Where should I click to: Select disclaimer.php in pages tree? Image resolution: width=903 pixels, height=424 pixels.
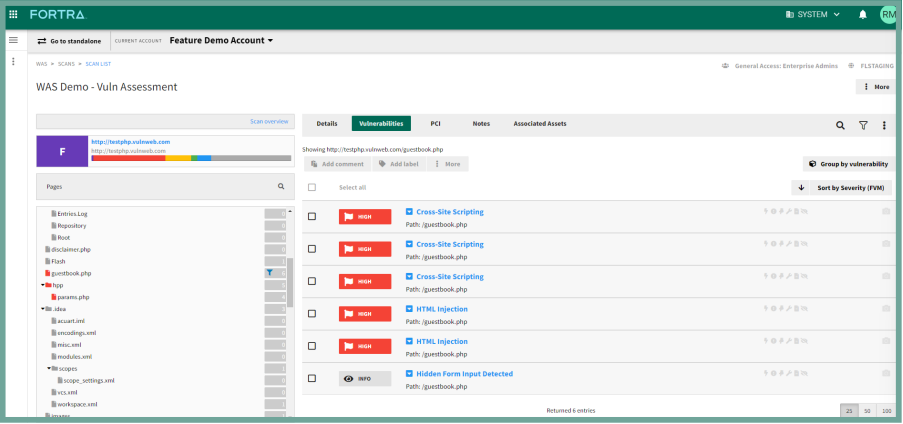click(71, 249)
